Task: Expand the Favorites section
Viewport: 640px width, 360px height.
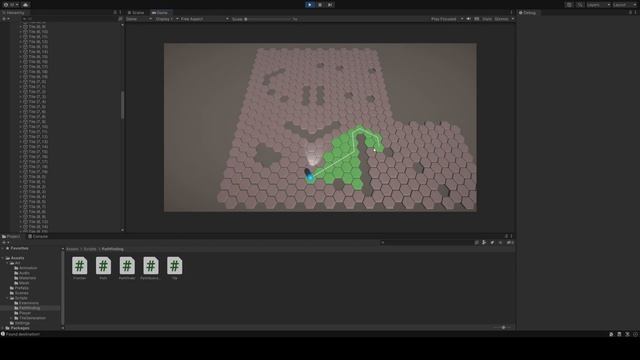Action: click(x=2, y=249)
